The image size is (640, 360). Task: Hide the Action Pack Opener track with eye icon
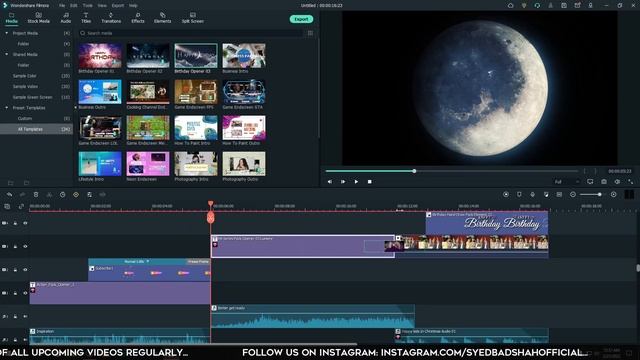(25, 293)
